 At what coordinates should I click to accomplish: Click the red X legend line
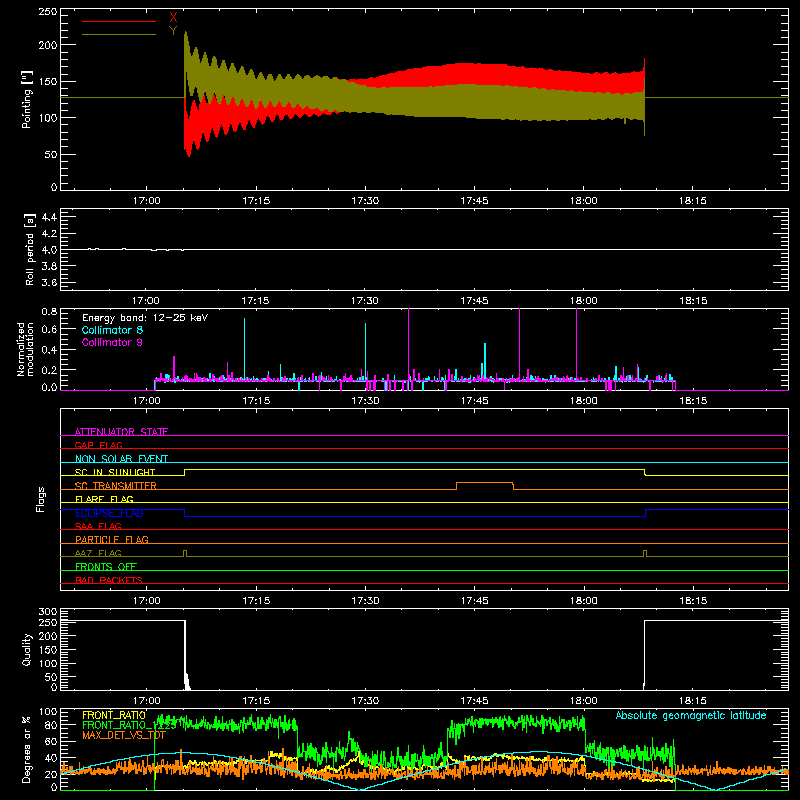point(119,21)
